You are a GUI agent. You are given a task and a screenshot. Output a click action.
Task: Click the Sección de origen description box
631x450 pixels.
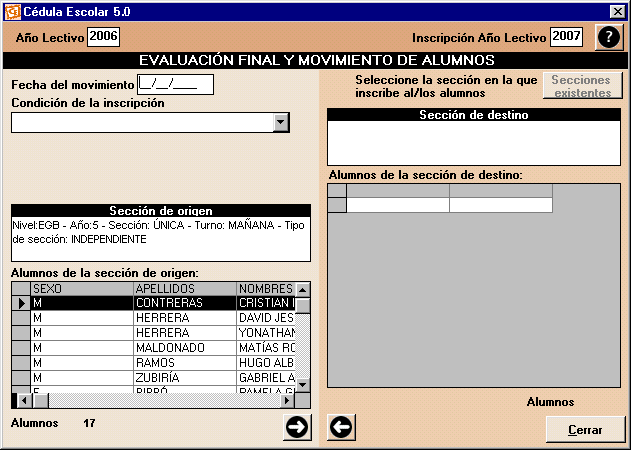point(161,239)
